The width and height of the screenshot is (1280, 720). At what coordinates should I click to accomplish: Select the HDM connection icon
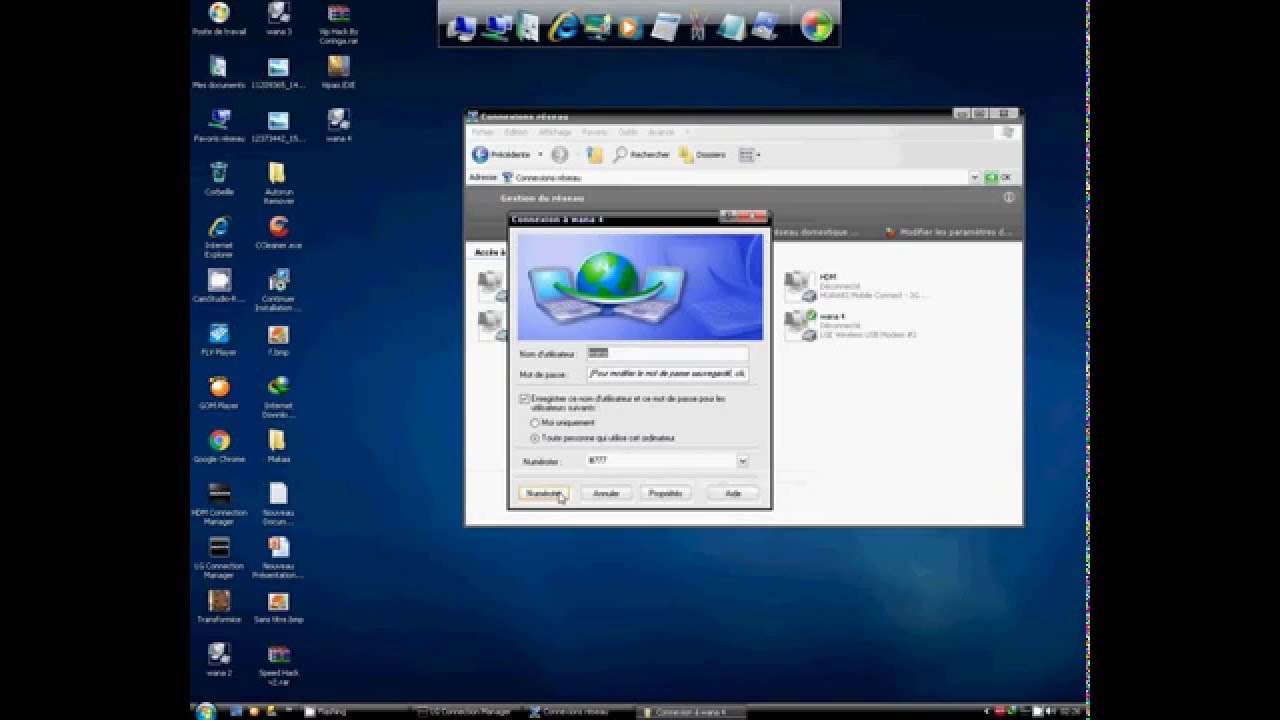click(799, 285)
